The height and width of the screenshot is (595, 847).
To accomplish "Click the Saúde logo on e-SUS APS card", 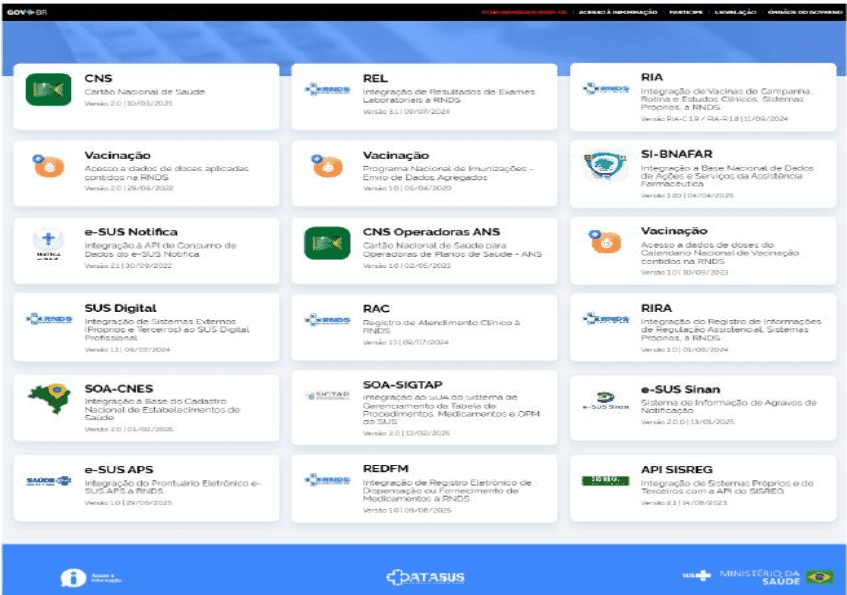I will tap(49, 480).
